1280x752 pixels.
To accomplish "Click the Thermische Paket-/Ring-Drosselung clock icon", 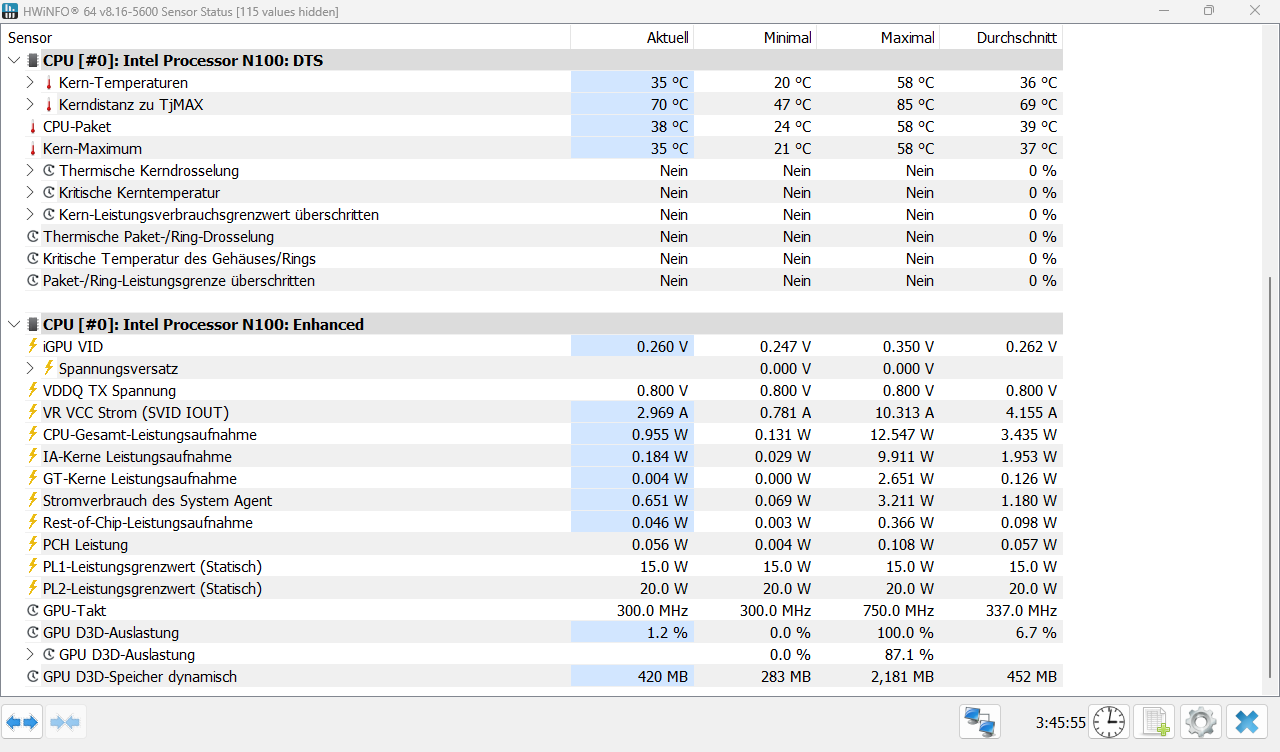I will [x=33, y=237].
